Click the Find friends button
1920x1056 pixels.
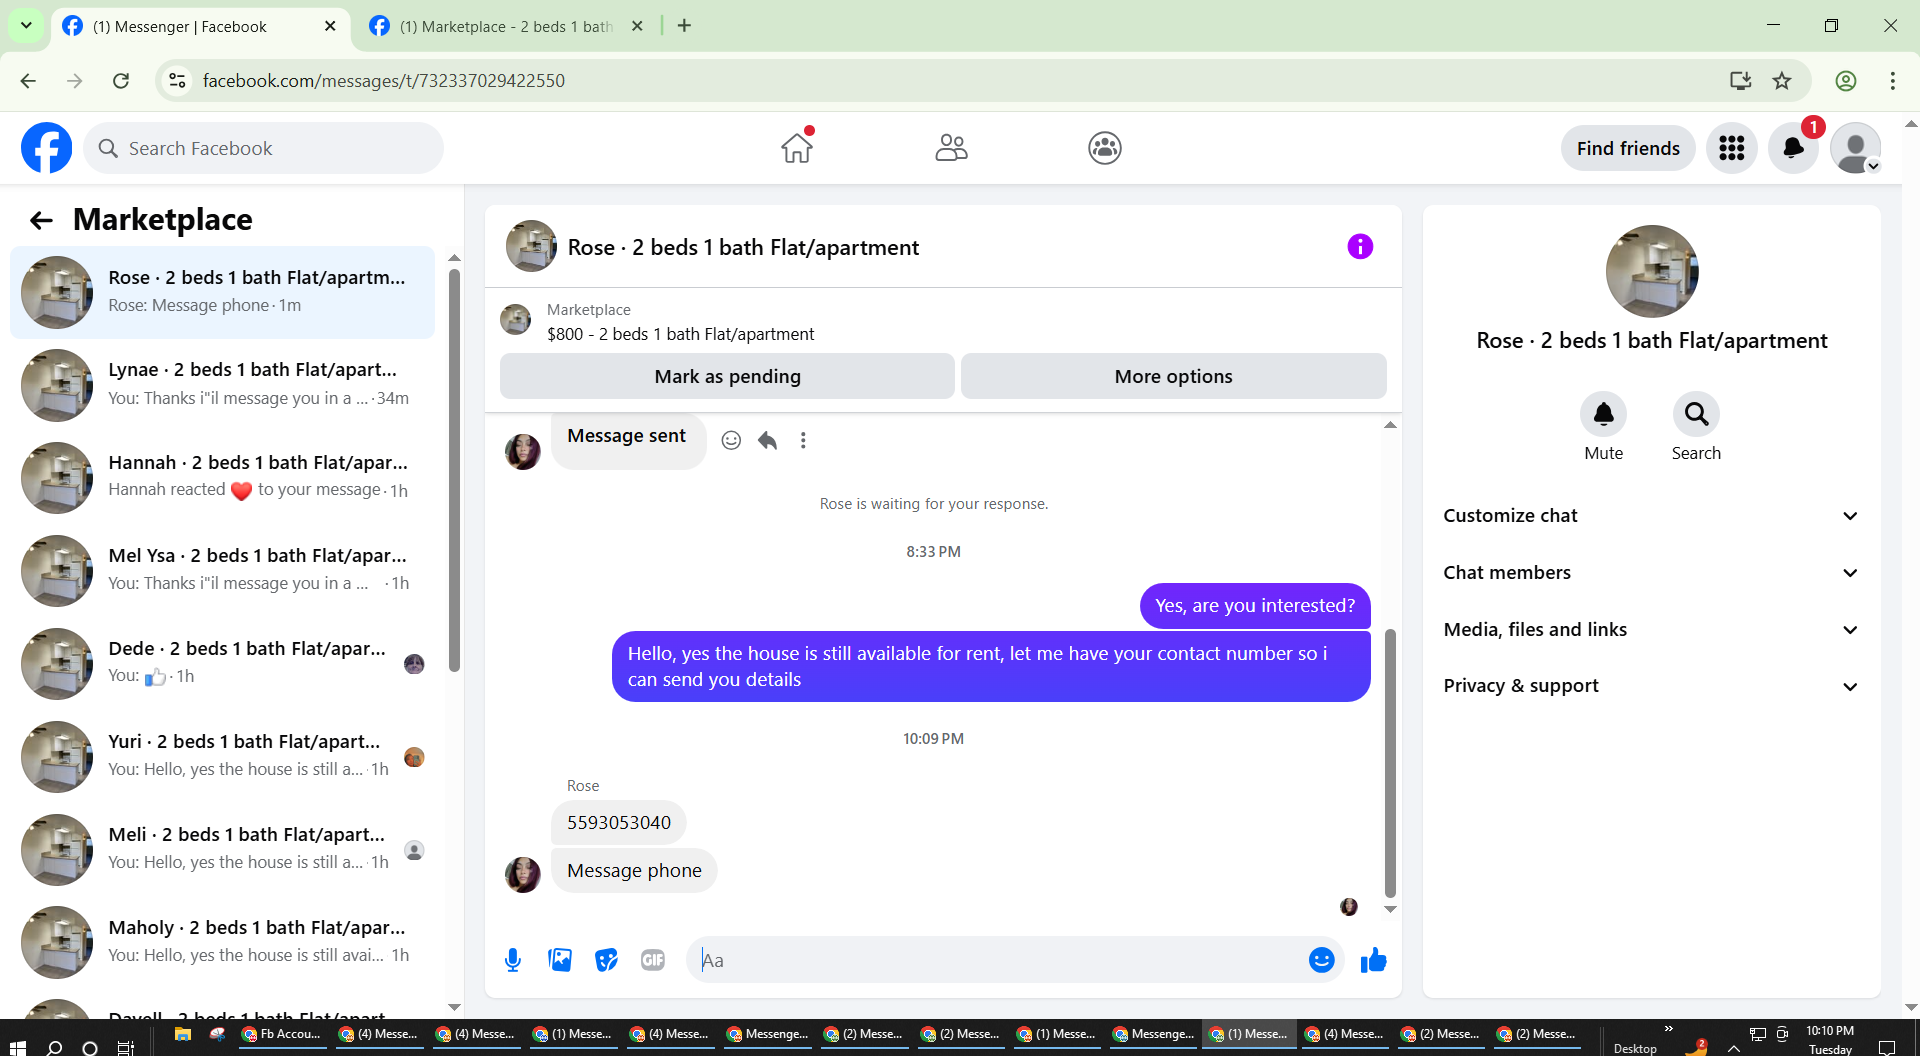pyautogui.click(x=1628, y=148)
